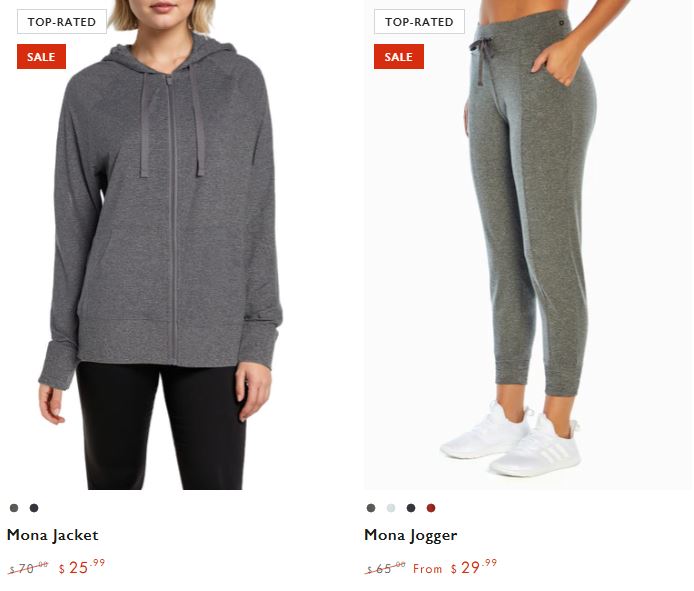This screenshot has width=694, height=591.
Task: Click the TOP-RATED badge on Mona Jacket
Action: point(62,22)
